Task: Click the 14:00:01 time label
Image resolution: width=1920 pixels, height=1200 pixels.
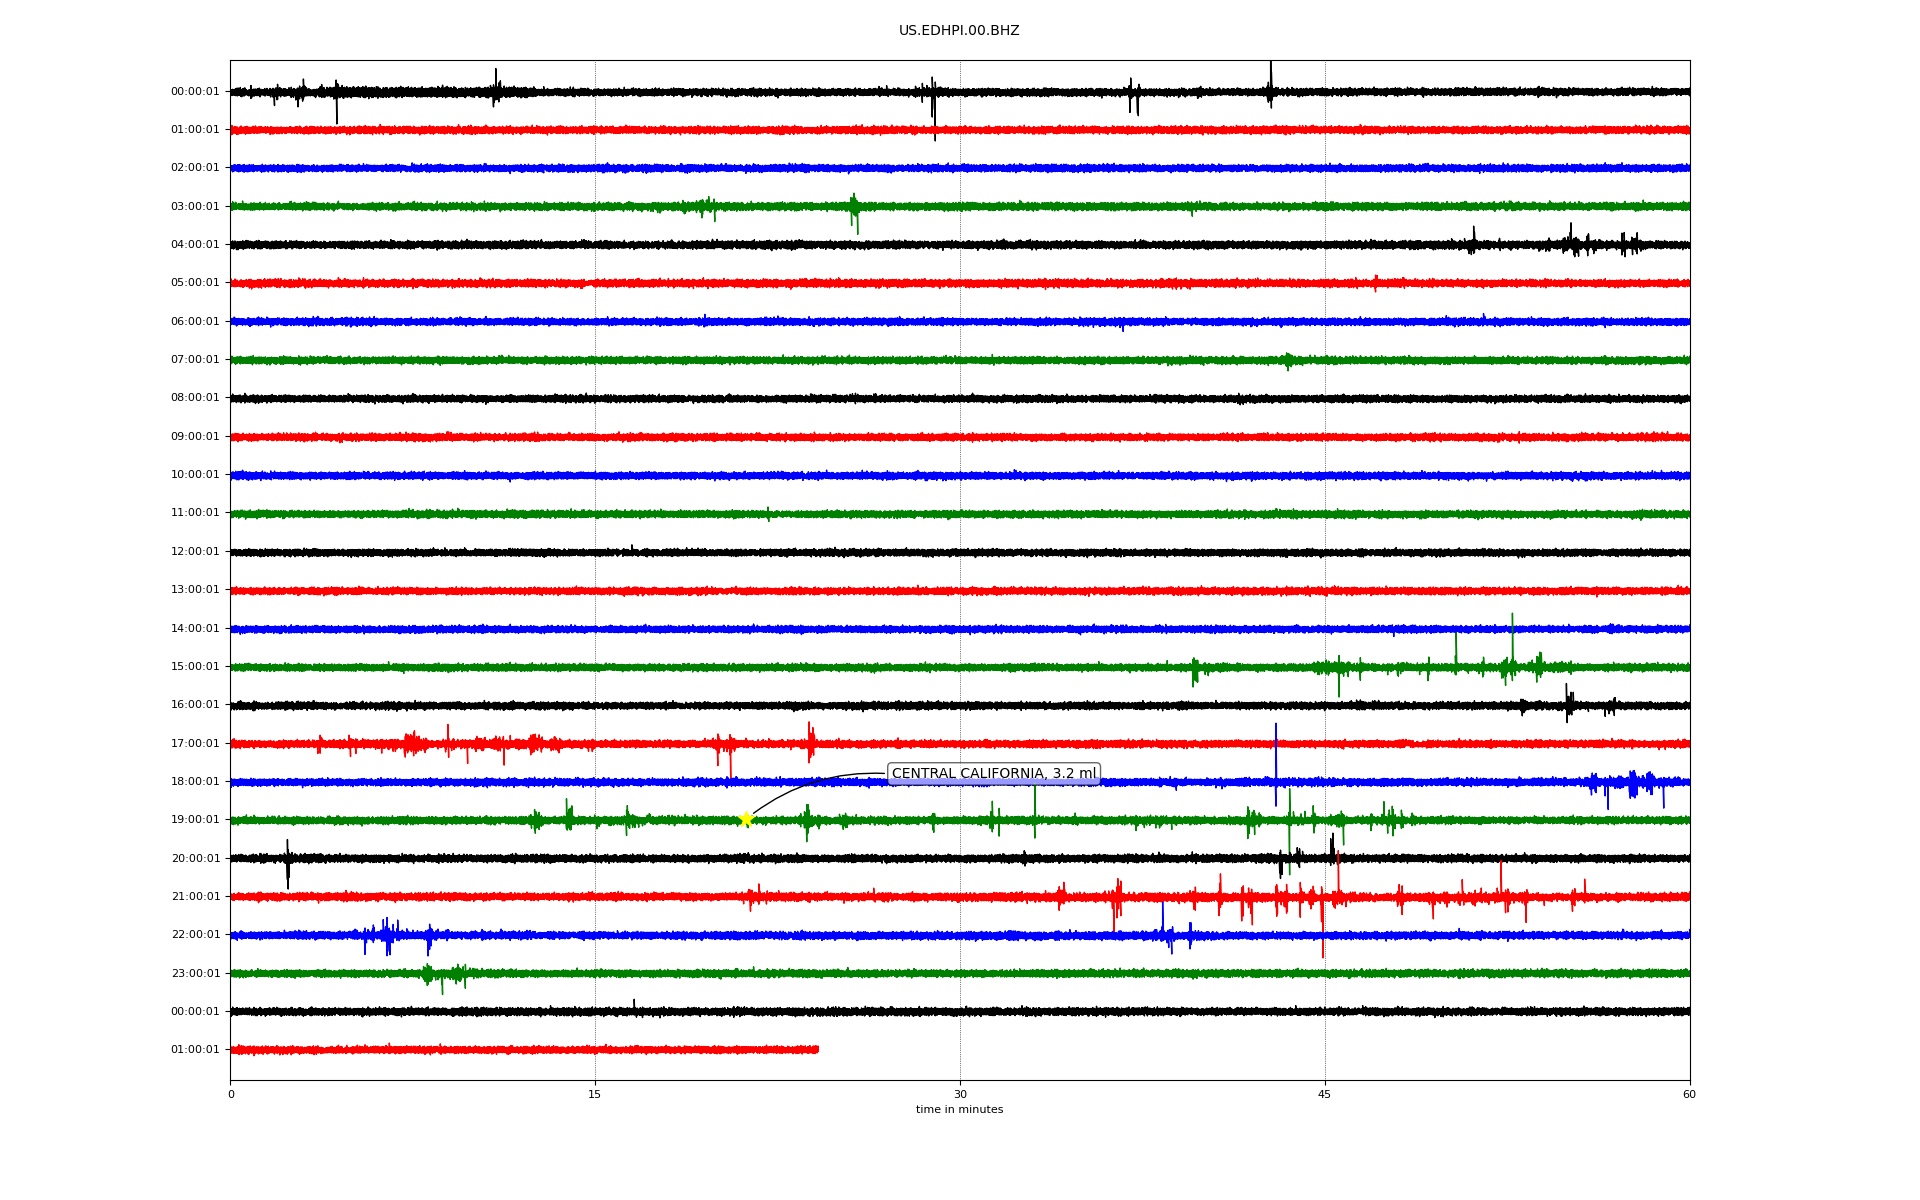Action: pyautogui.click(x=195, y=629)
